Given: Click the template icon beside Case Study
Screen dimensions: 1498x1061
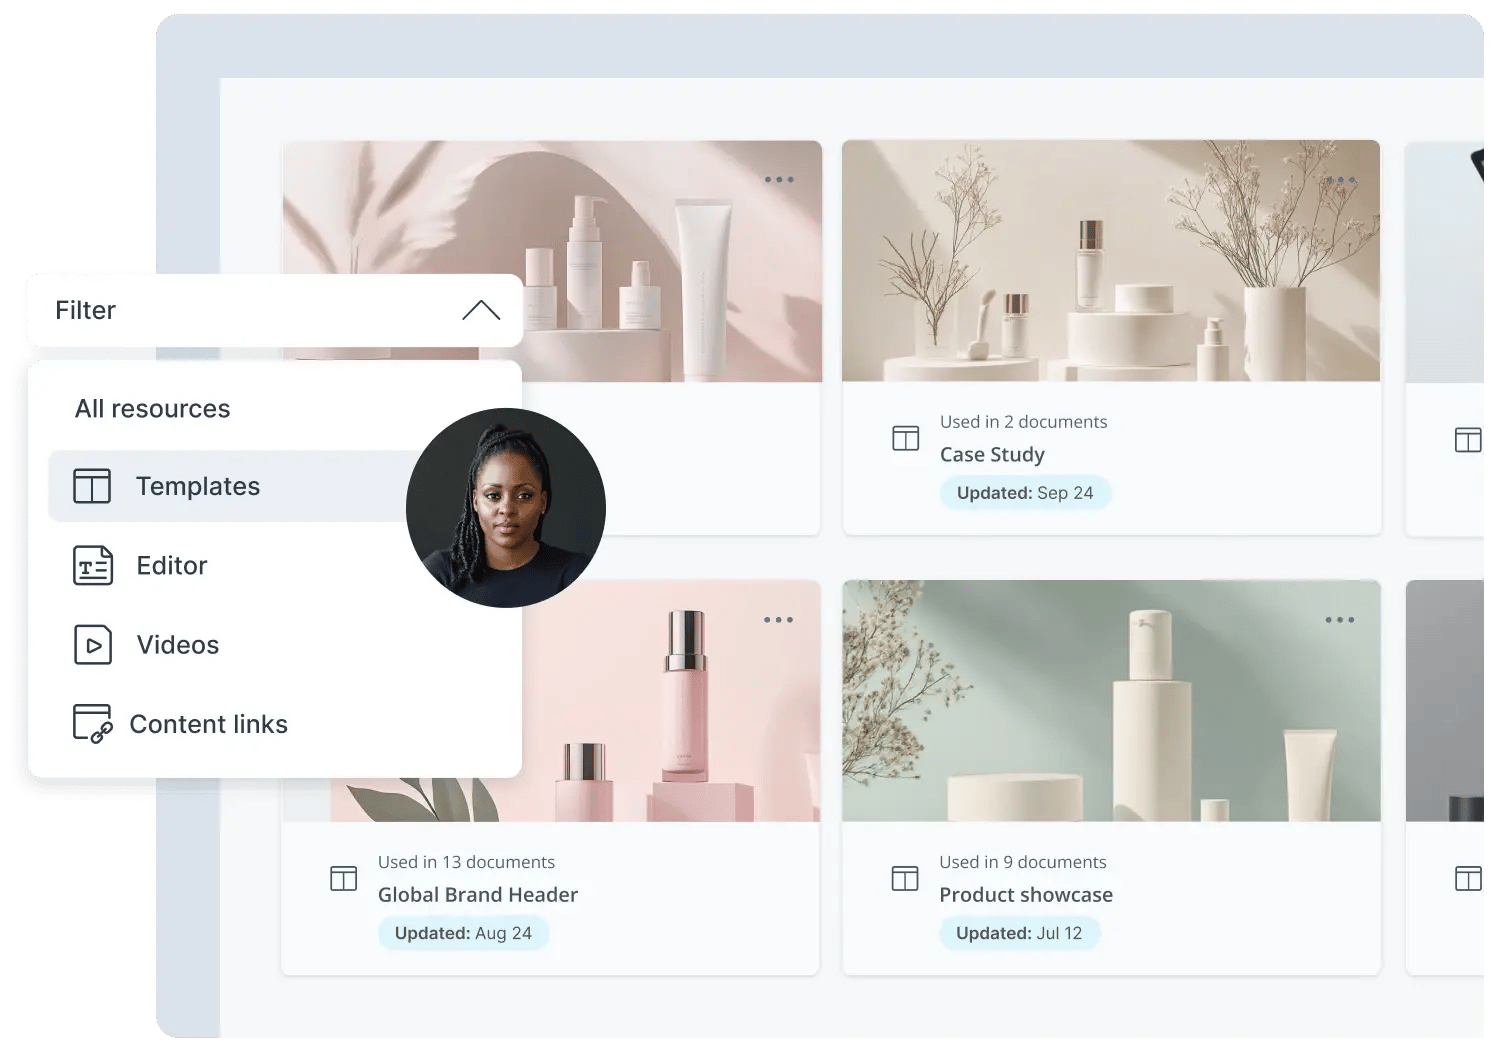Looking at the screenshot, I should coord(904,437).
